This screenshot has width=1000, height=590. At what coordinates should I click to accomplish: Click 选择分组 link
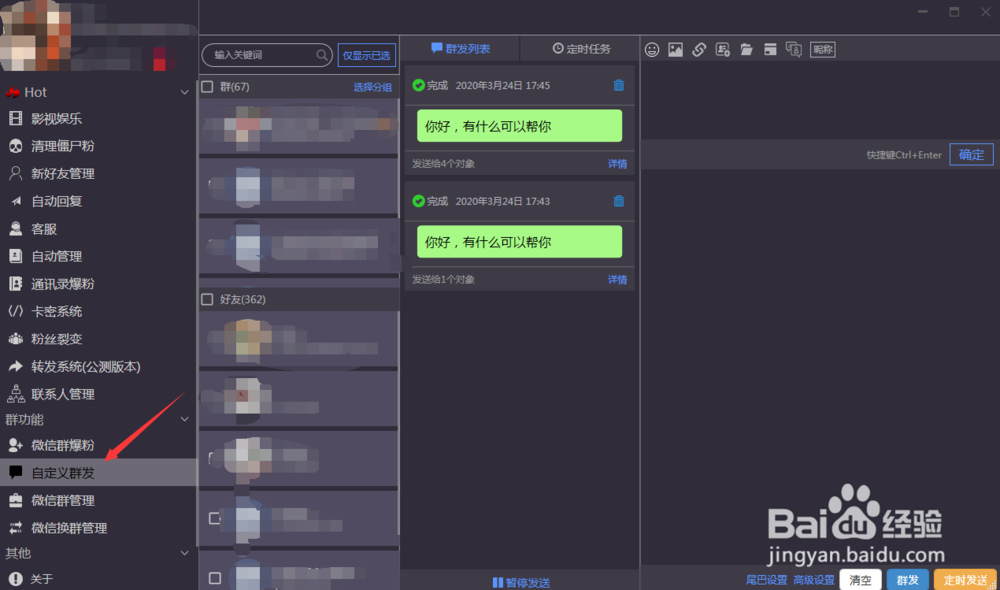(x=372, y=87)
